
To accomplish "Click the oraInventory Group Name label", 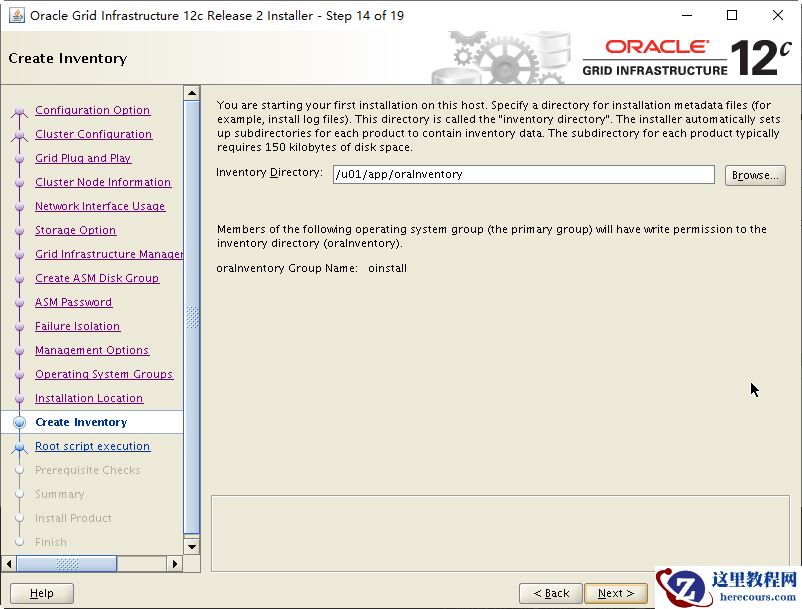I will click(x=287, y=268).
